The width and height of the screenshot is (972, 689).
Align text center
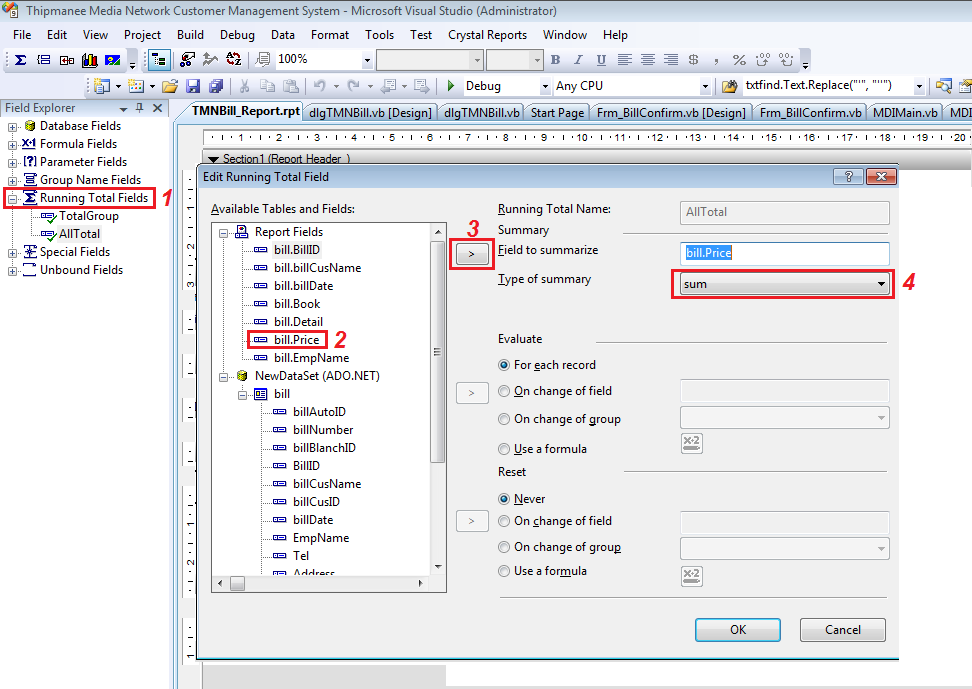pyautogui.click(x=648, y=60)
